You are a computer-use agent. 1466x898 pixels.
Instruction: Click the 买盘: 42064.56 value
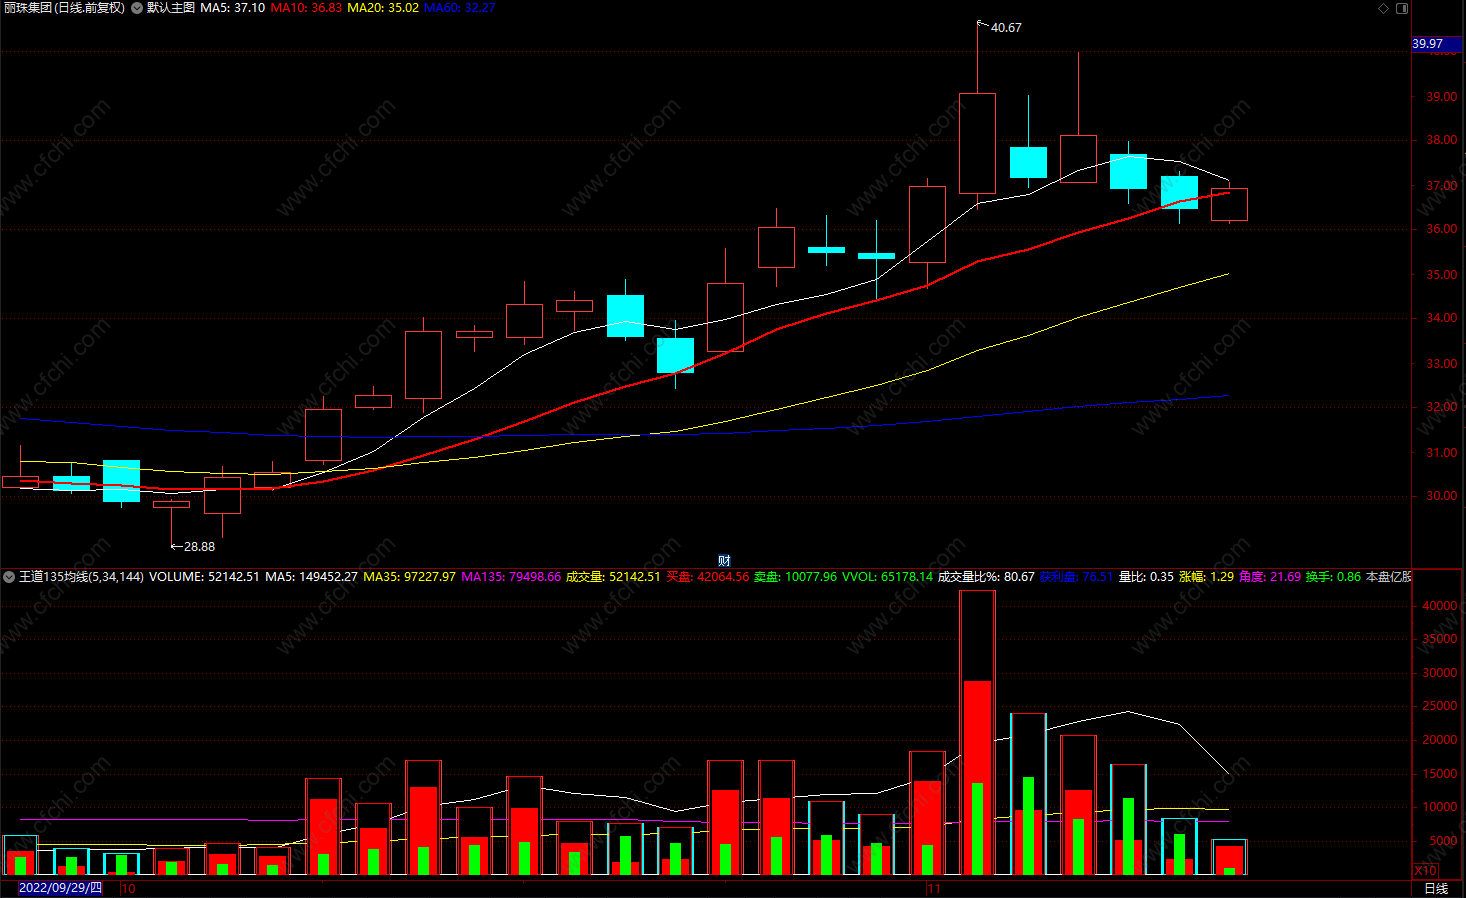(708, 577)
